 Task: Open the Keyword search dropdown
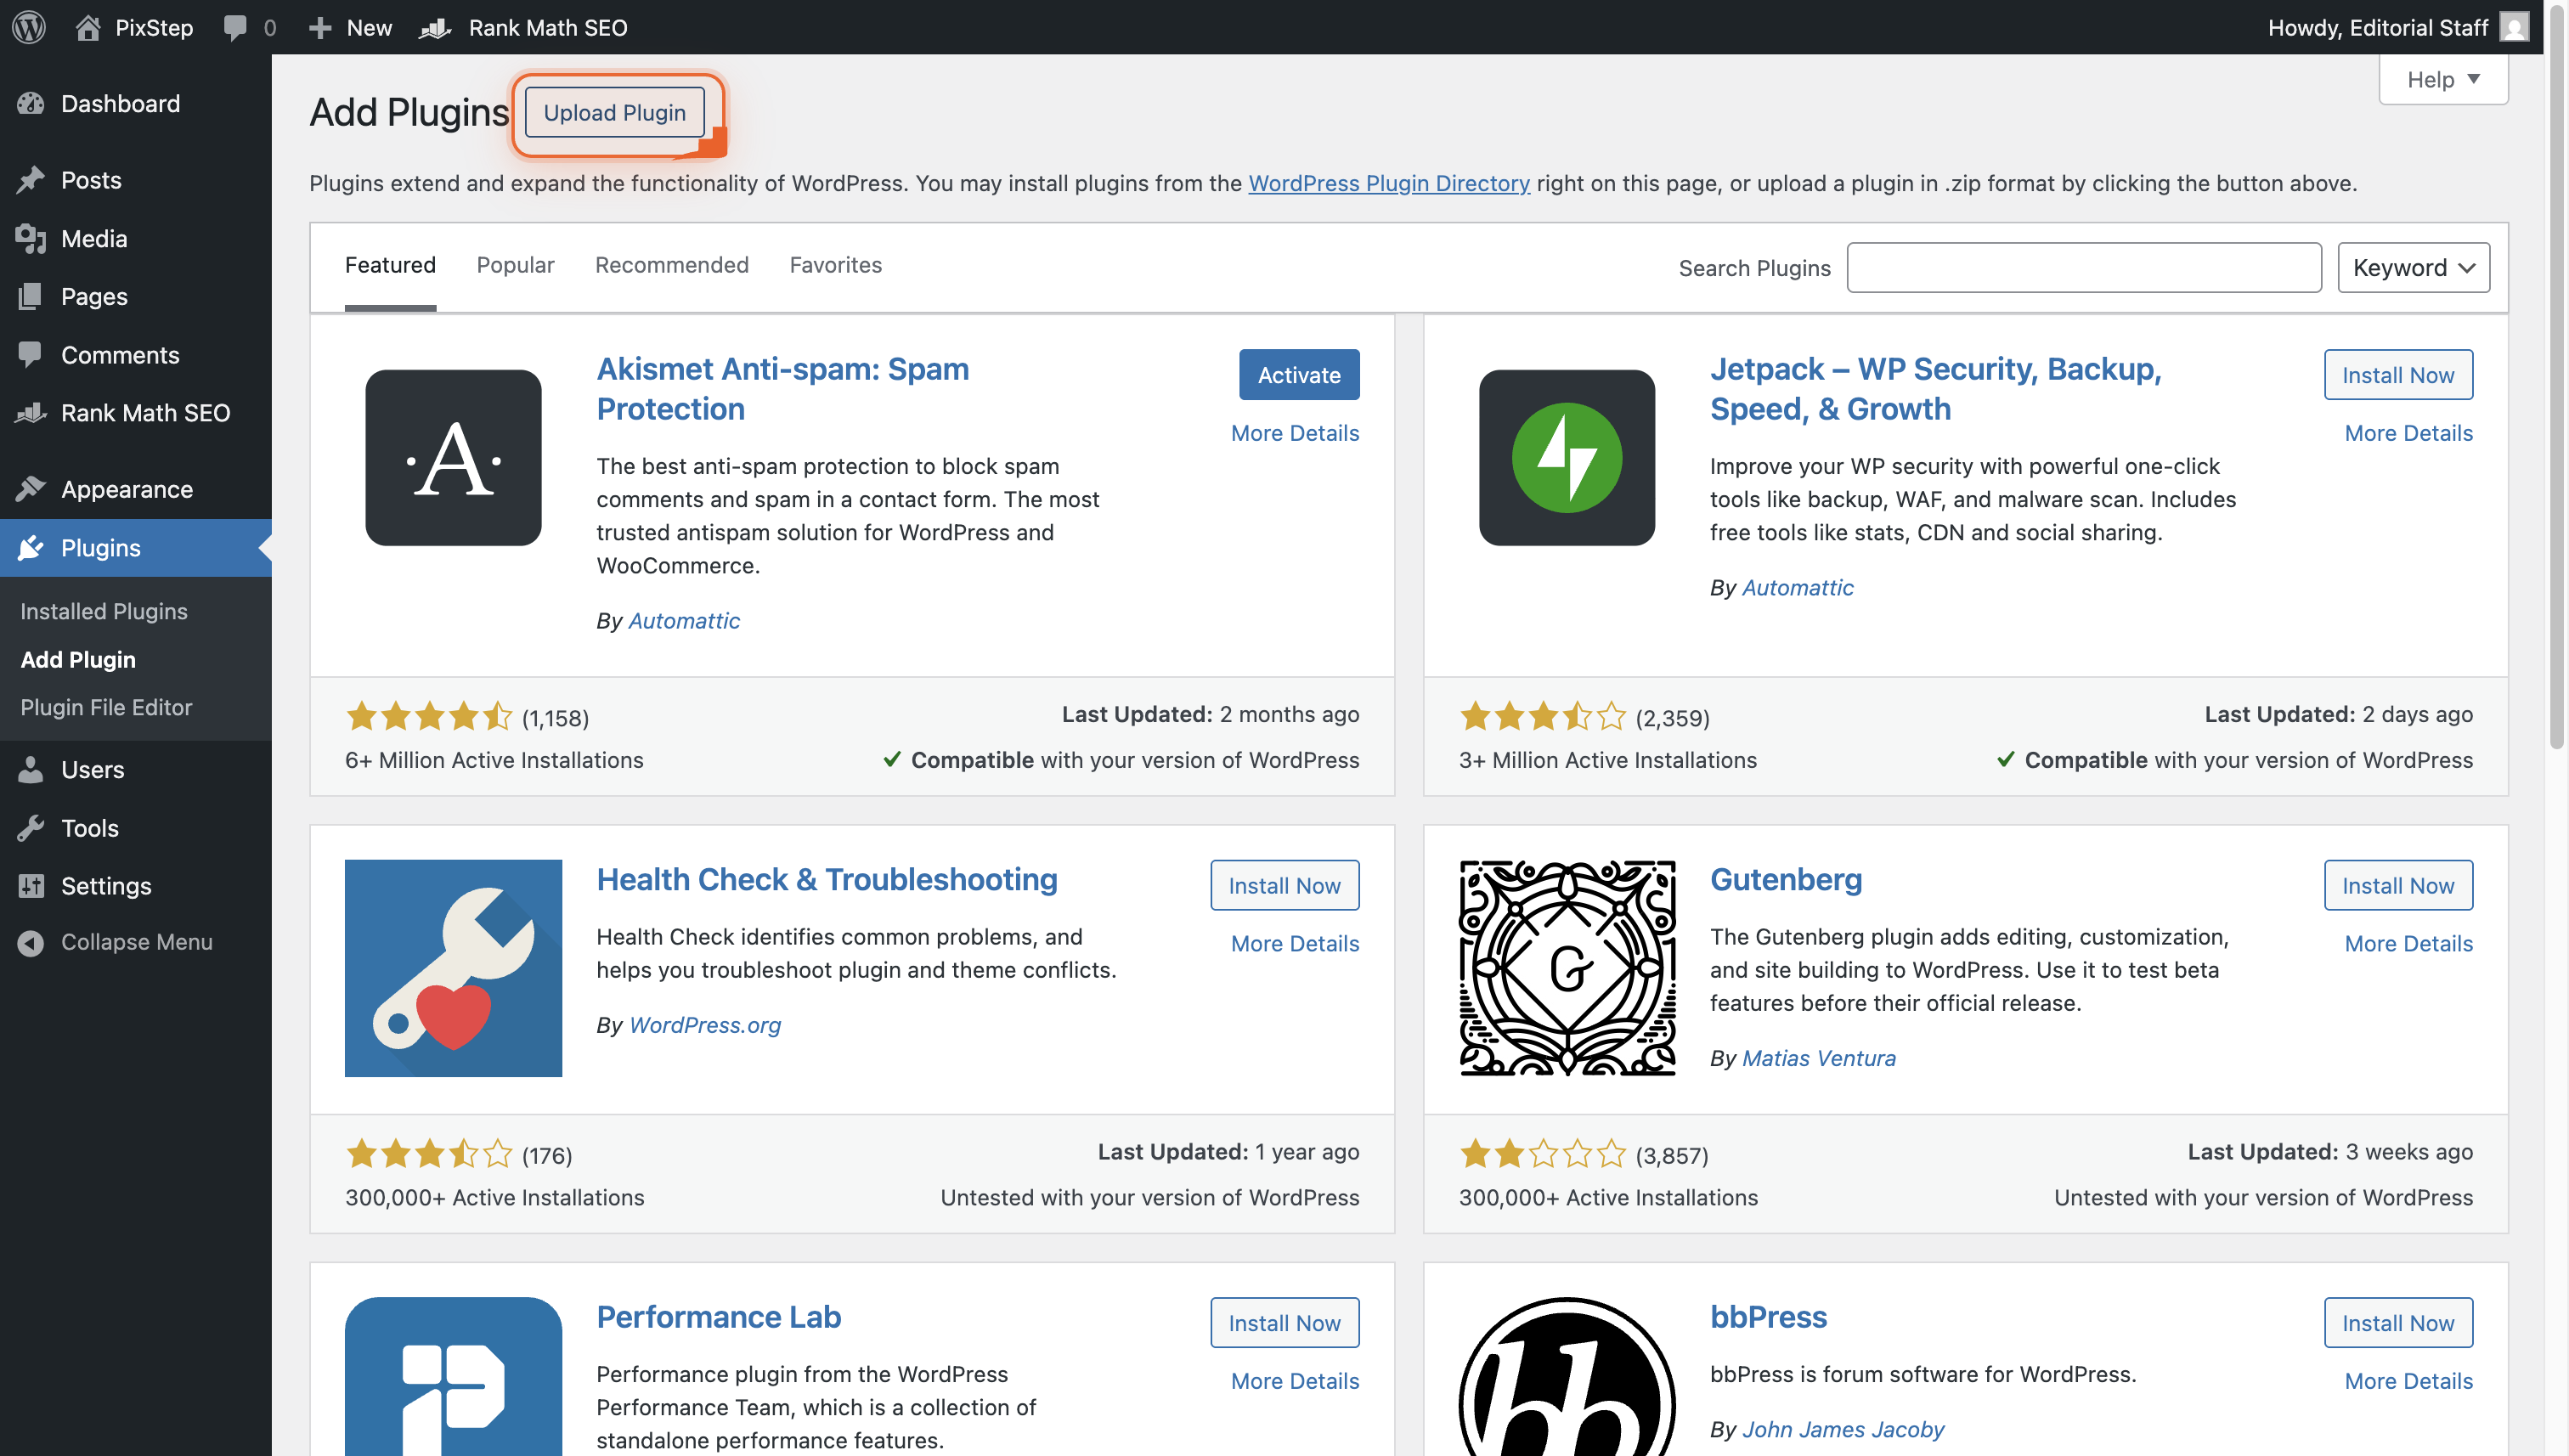coord(2413,267)
